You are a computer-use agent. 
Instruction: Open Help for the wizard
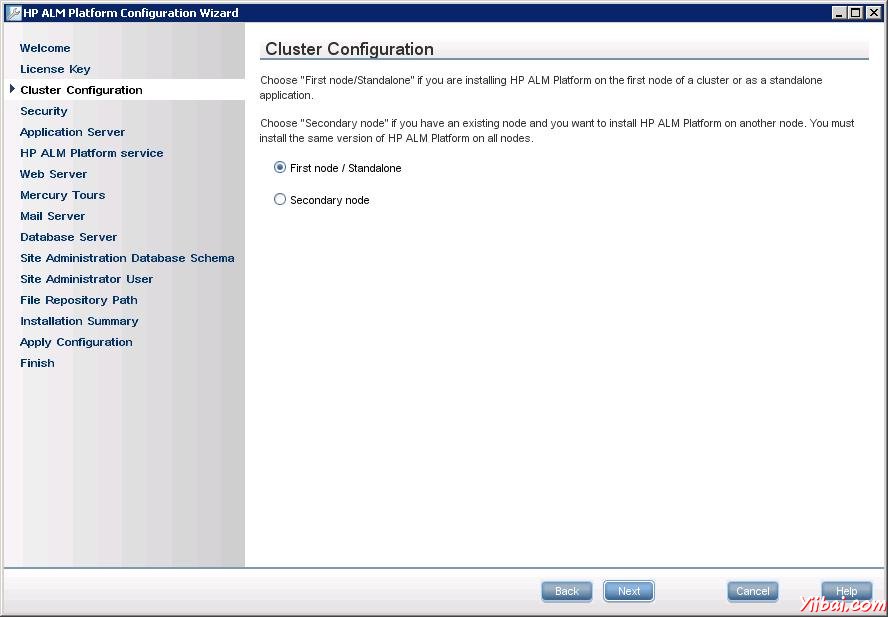coord(846,591)
